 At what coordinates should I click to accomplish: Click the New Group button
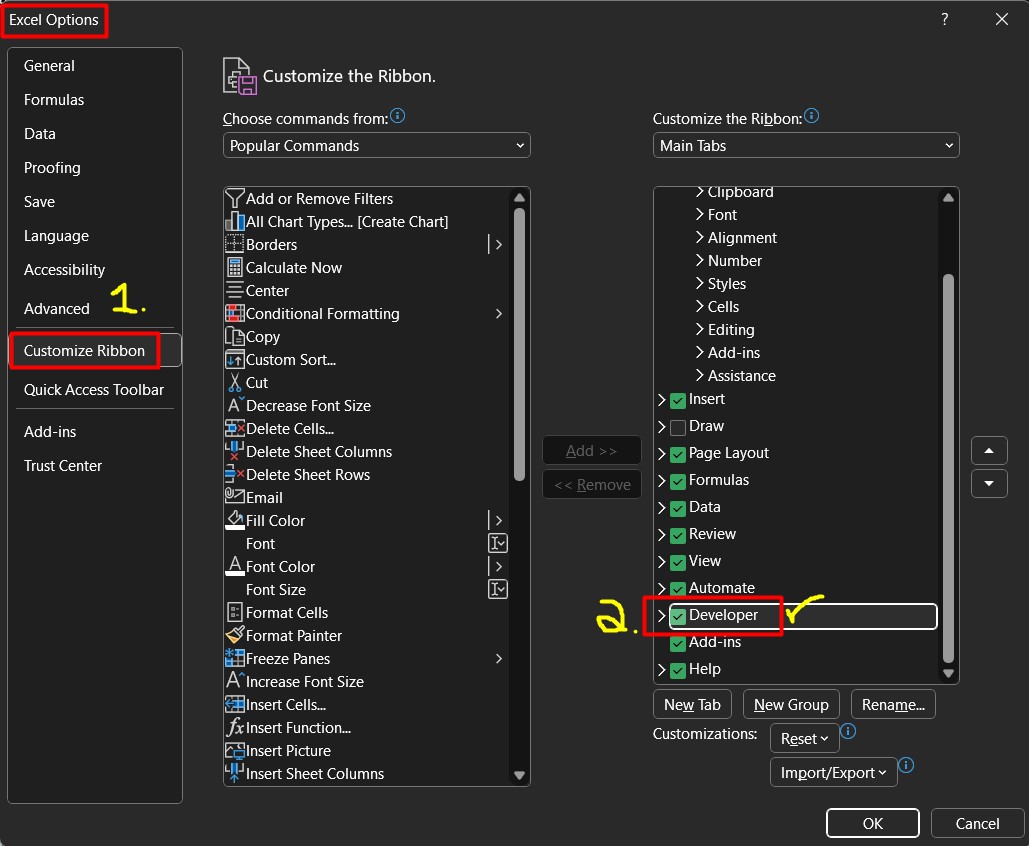791,704
